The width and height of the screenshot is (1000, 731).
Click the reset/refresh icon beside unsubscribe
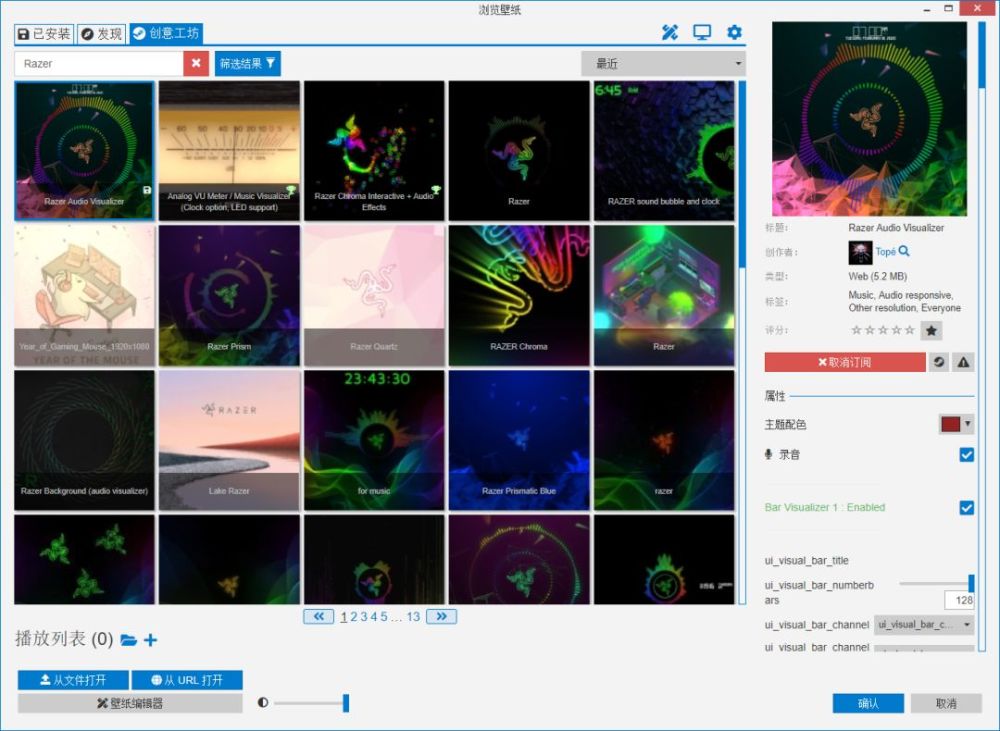pos(939,362)
